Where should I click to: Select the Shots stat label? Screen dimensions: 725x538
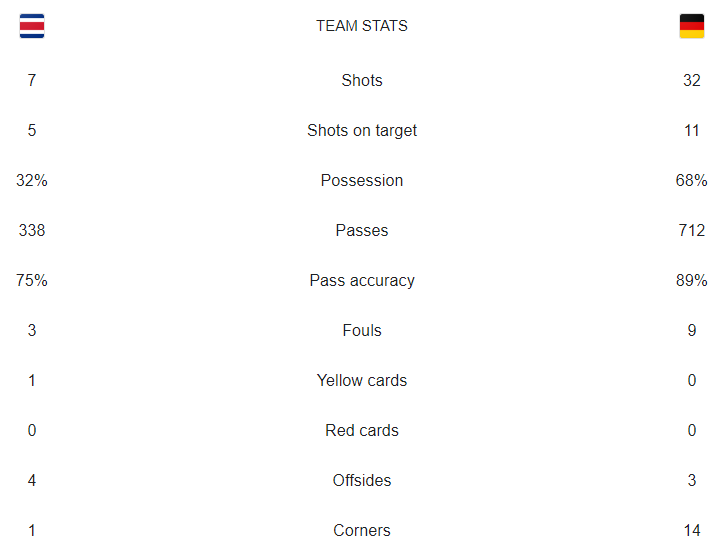tap(362, 80)
